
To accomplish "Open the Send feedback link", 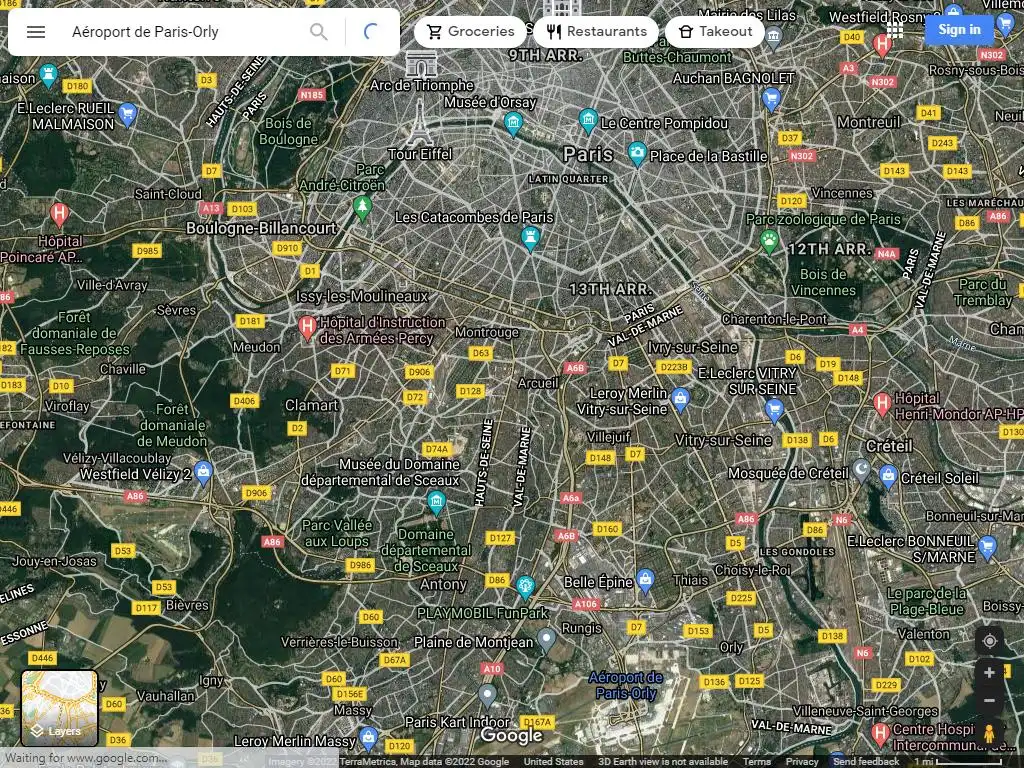I will click(865, 761).
